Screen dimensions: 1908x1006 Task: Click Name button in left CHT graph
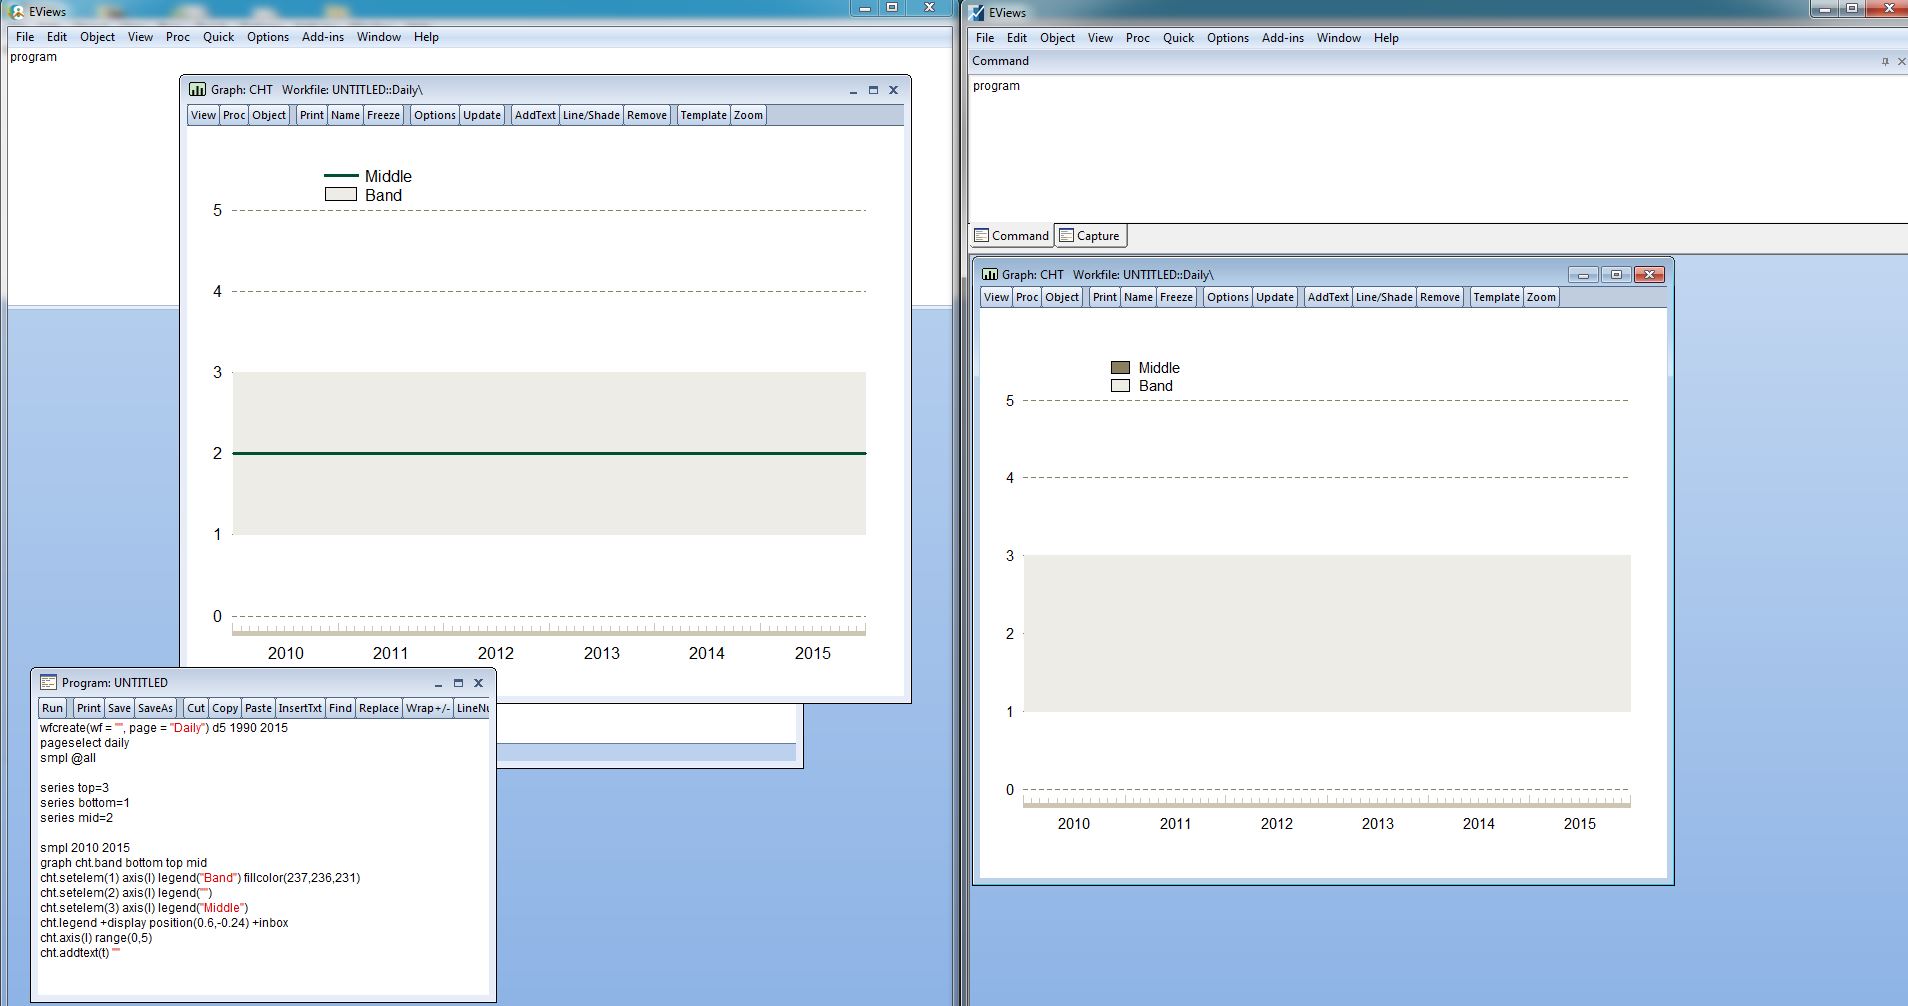[x=345, y=115]
